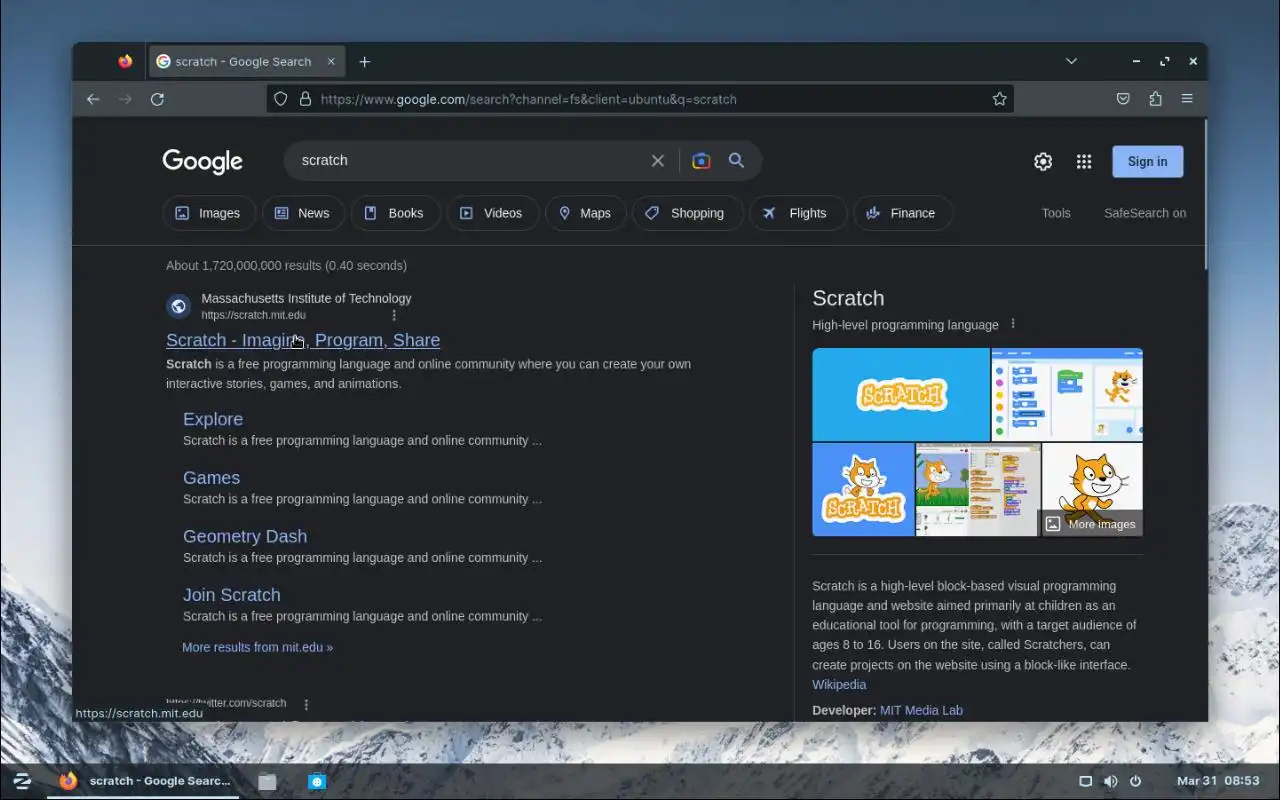Go back with the browser back arrow

(x=93, y=99)
